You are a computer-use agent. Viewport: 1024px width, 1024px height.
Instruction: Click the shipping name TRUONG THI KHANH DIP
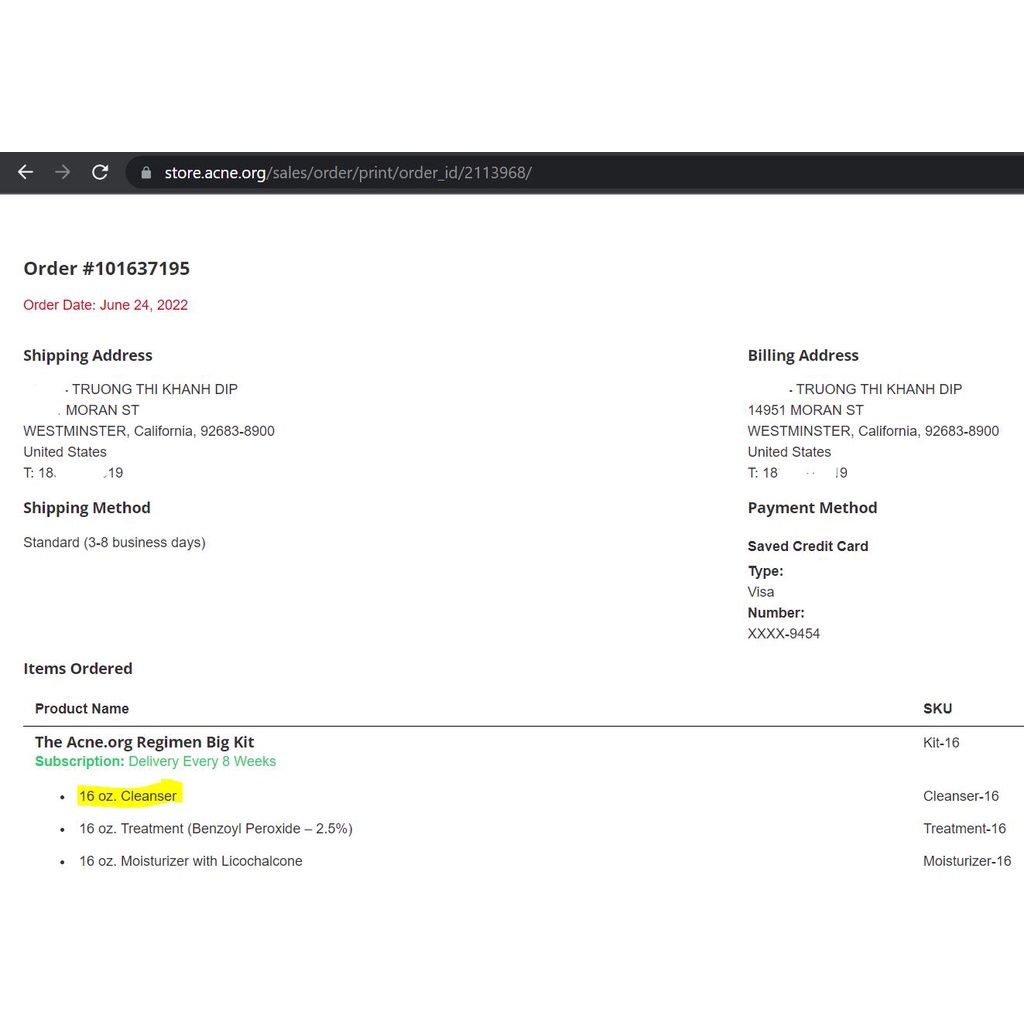click(x=154, y=389)
